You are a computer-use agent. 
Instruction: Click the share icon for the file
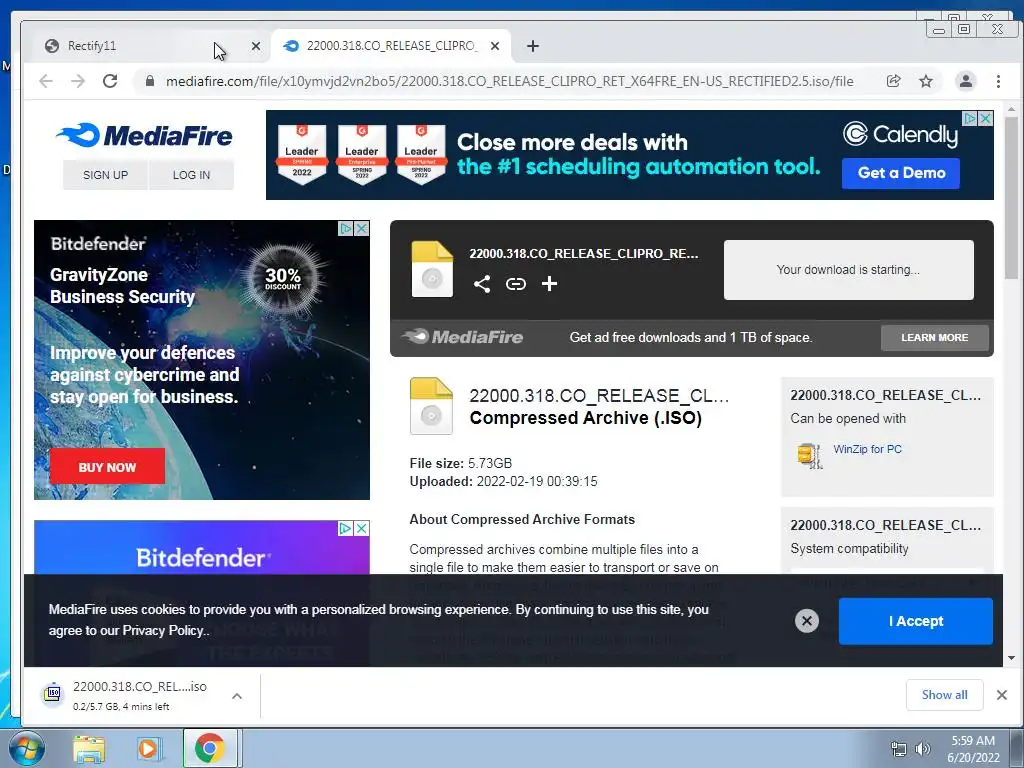(482, 283)
